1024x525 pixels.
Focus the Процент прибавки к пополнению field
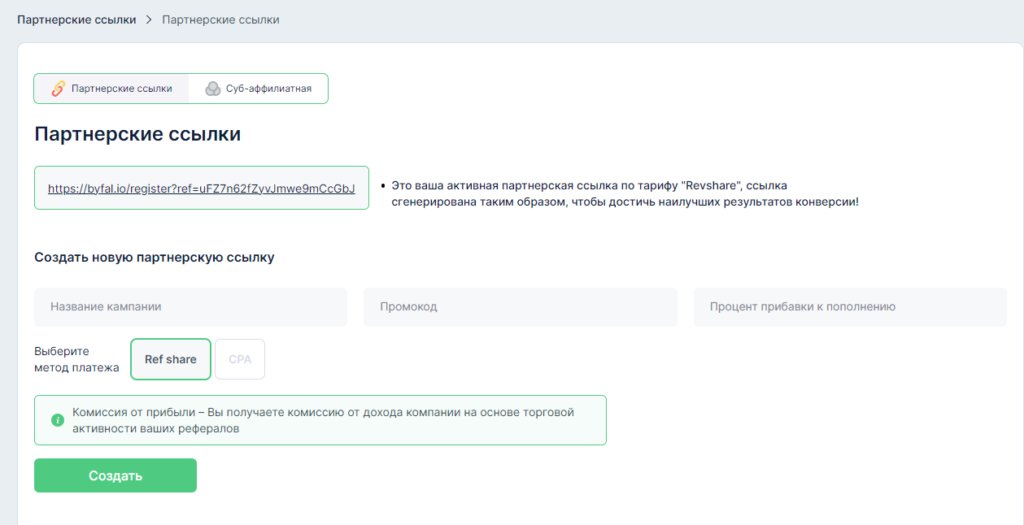[850, 307]
